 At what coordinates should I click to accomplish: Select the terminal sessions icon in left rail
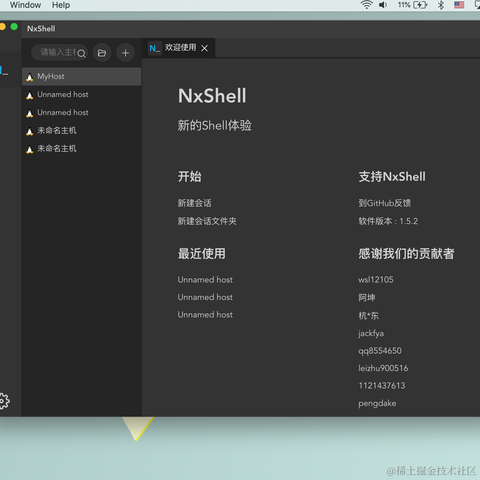3,71
